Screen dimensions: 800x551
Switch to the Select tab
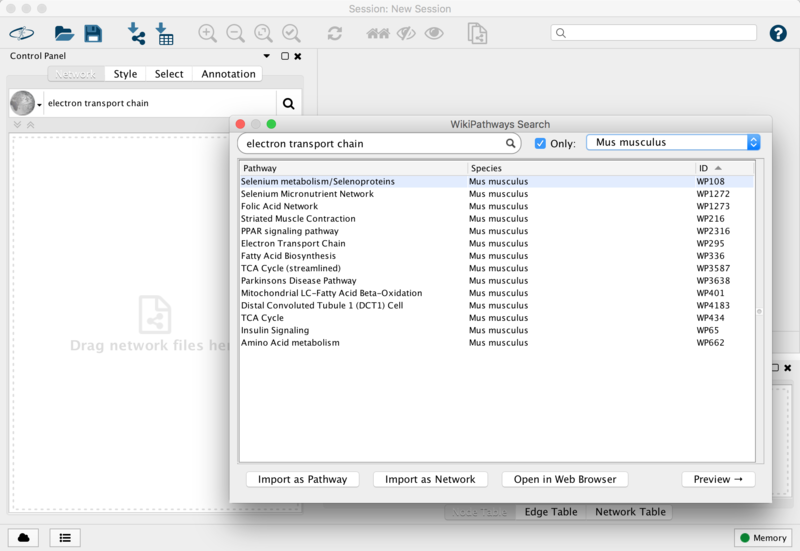click(x=169, y=74)
